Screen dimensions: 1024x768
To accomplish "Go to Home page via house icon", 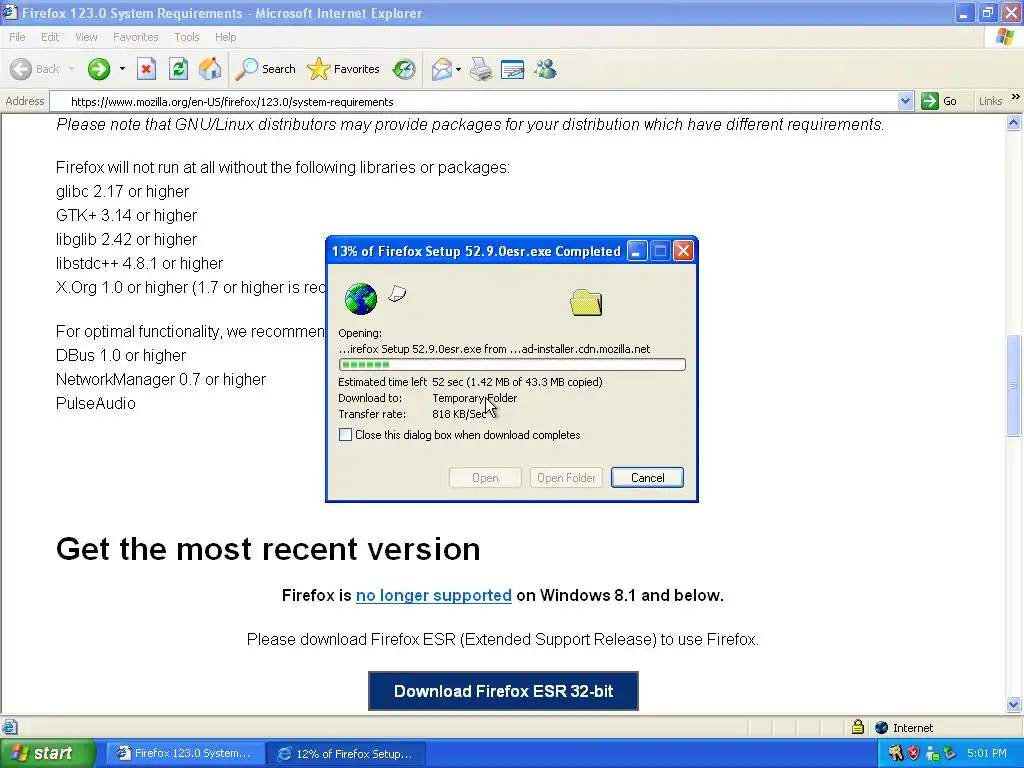I will tap(210, 69).
